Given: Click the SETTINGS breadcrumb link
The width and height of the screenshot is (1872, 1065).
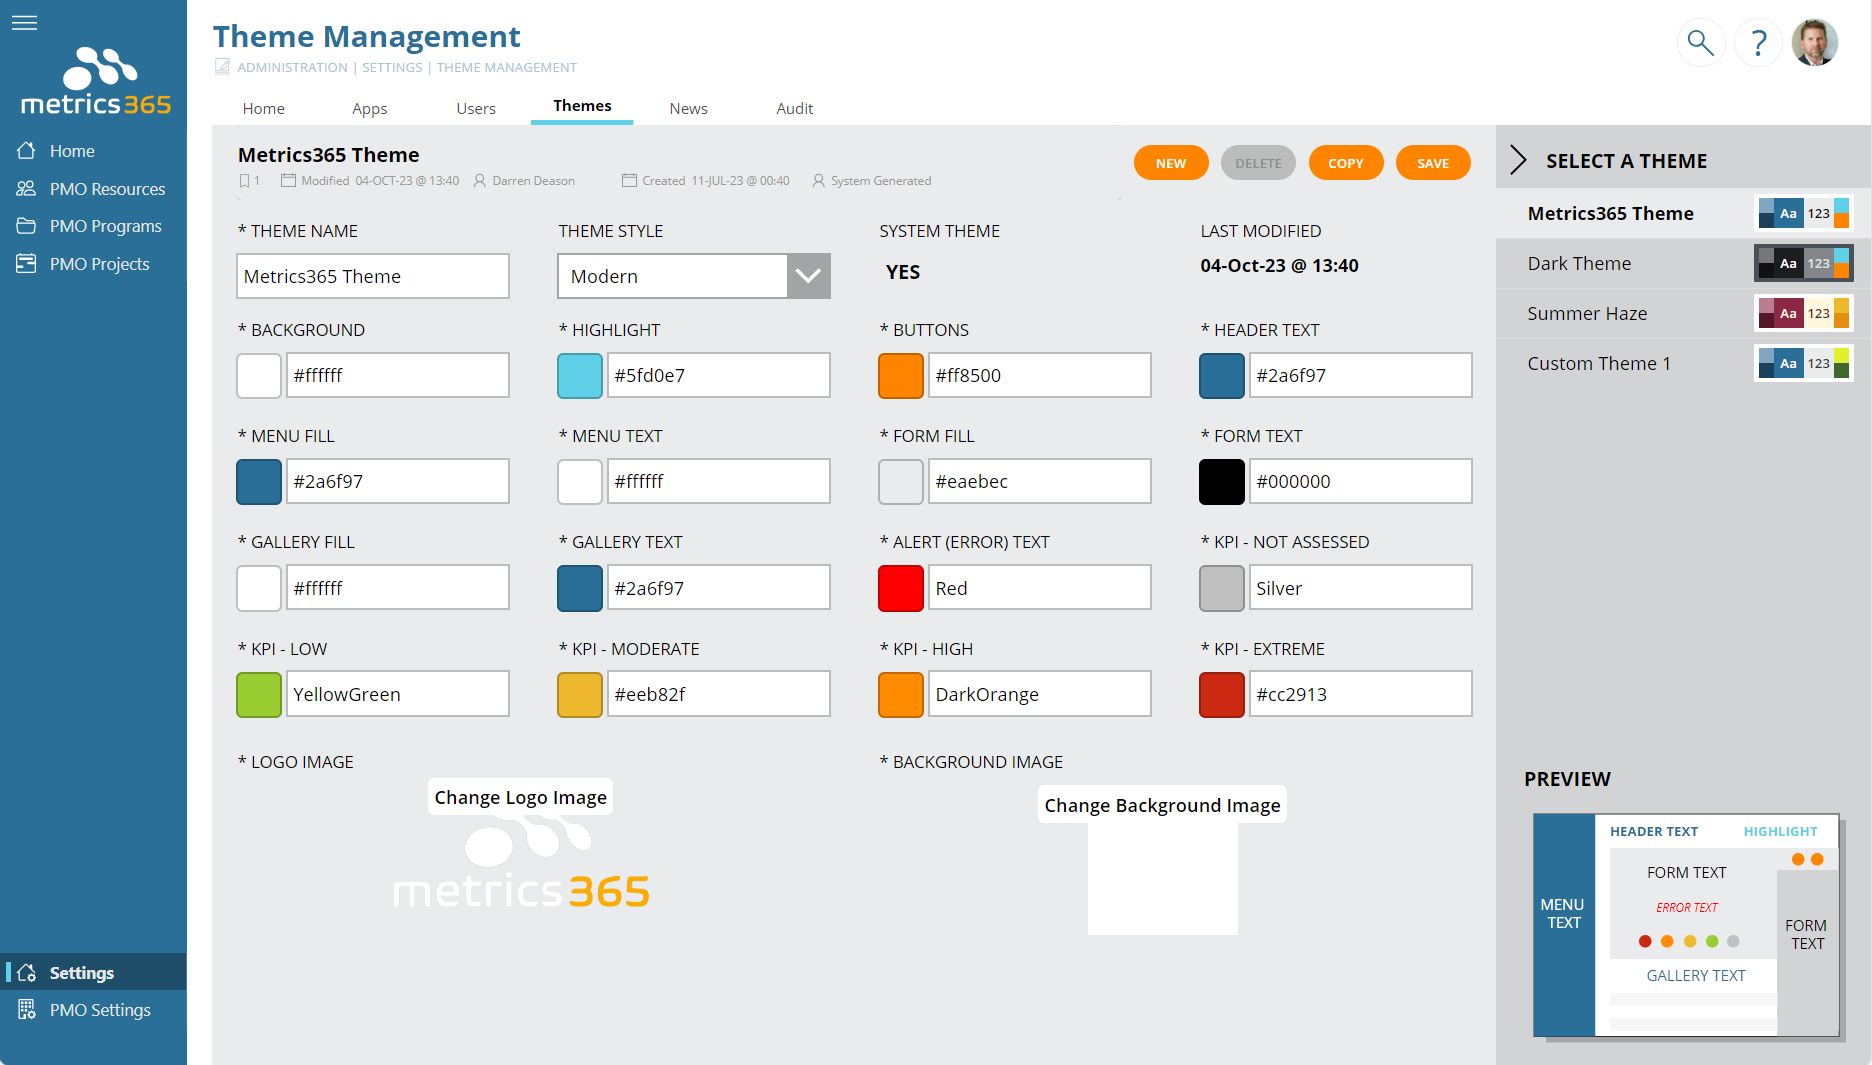Looking at the screenshot, I should tap(392, 68).
